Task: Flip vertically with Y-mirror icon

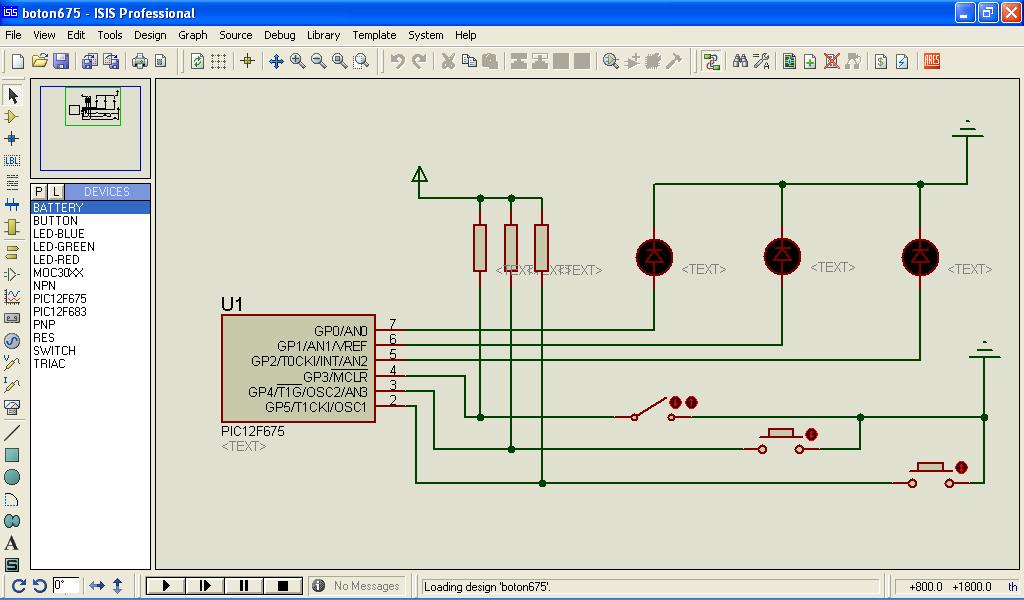Action: pyautogui.click(x=118, y=586)
